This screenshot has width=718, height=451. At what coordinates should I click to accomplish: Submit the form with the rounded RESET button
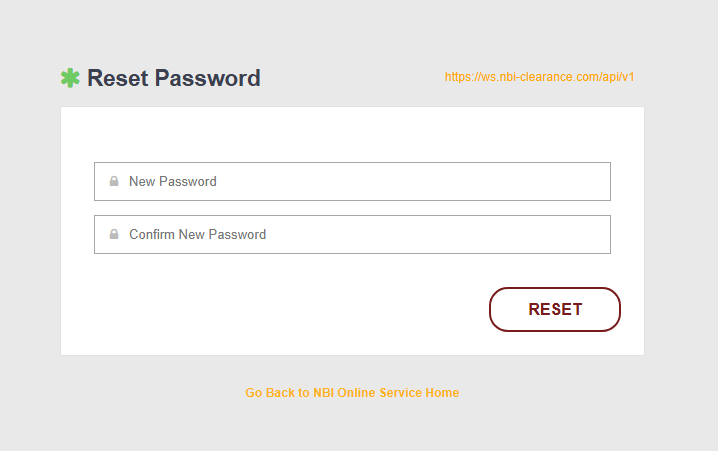tap(555, 309)
